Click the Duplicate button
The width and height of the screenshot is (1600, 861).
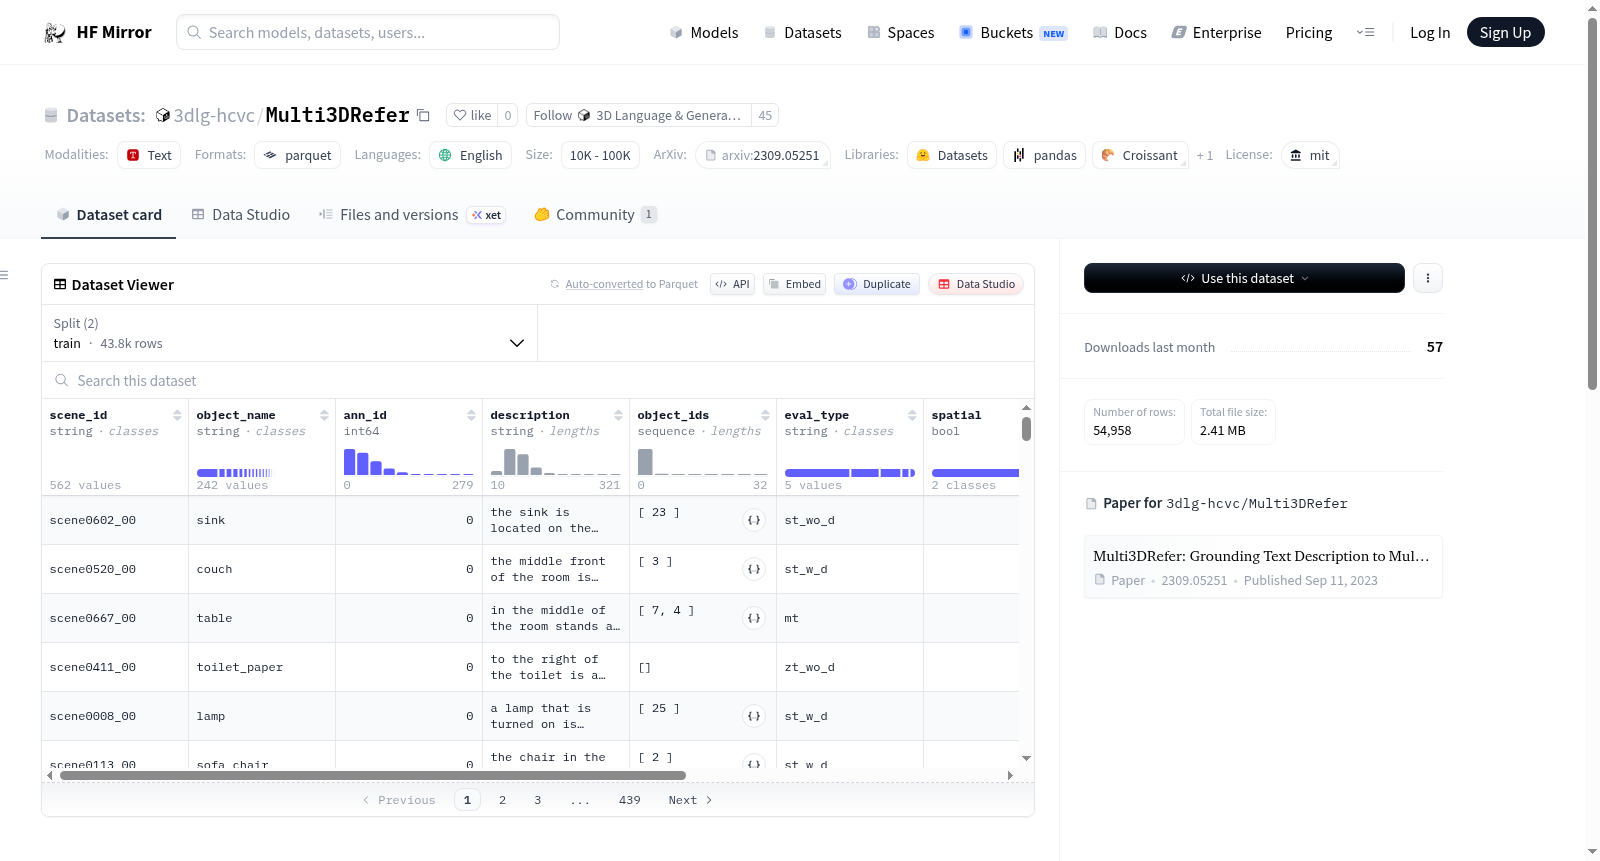[x=877, y=284]
